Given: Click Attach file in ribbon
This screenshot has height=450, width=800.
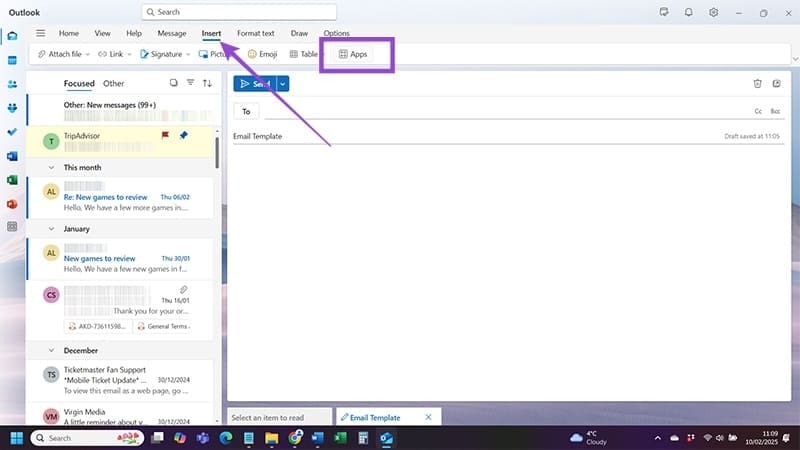Looking at the screenshot, I should tap(60, 54).
